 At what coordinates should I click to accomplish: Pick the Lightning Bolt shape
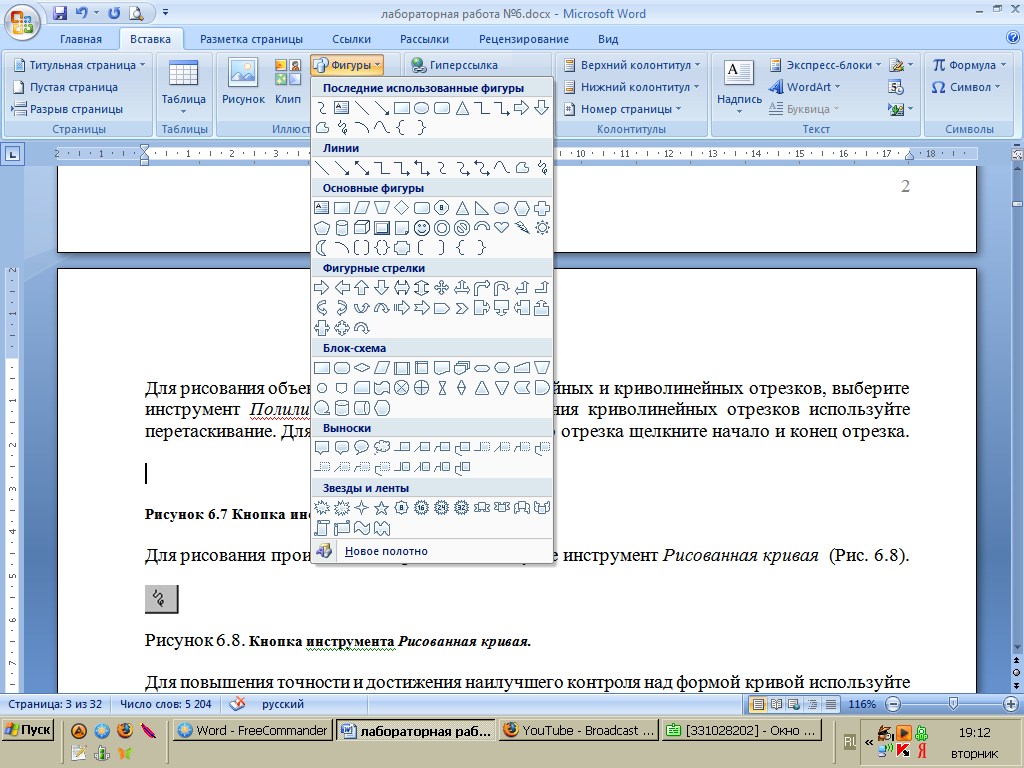tap(522, 228)
